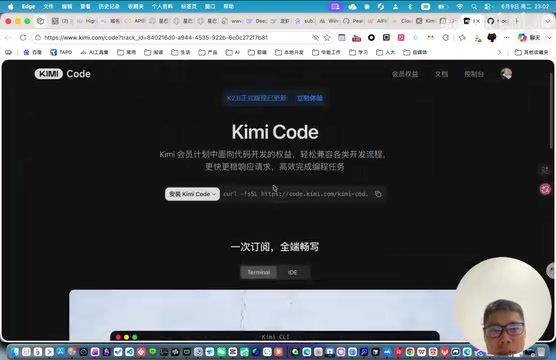Click the pink floating sidebar icon

545,189
